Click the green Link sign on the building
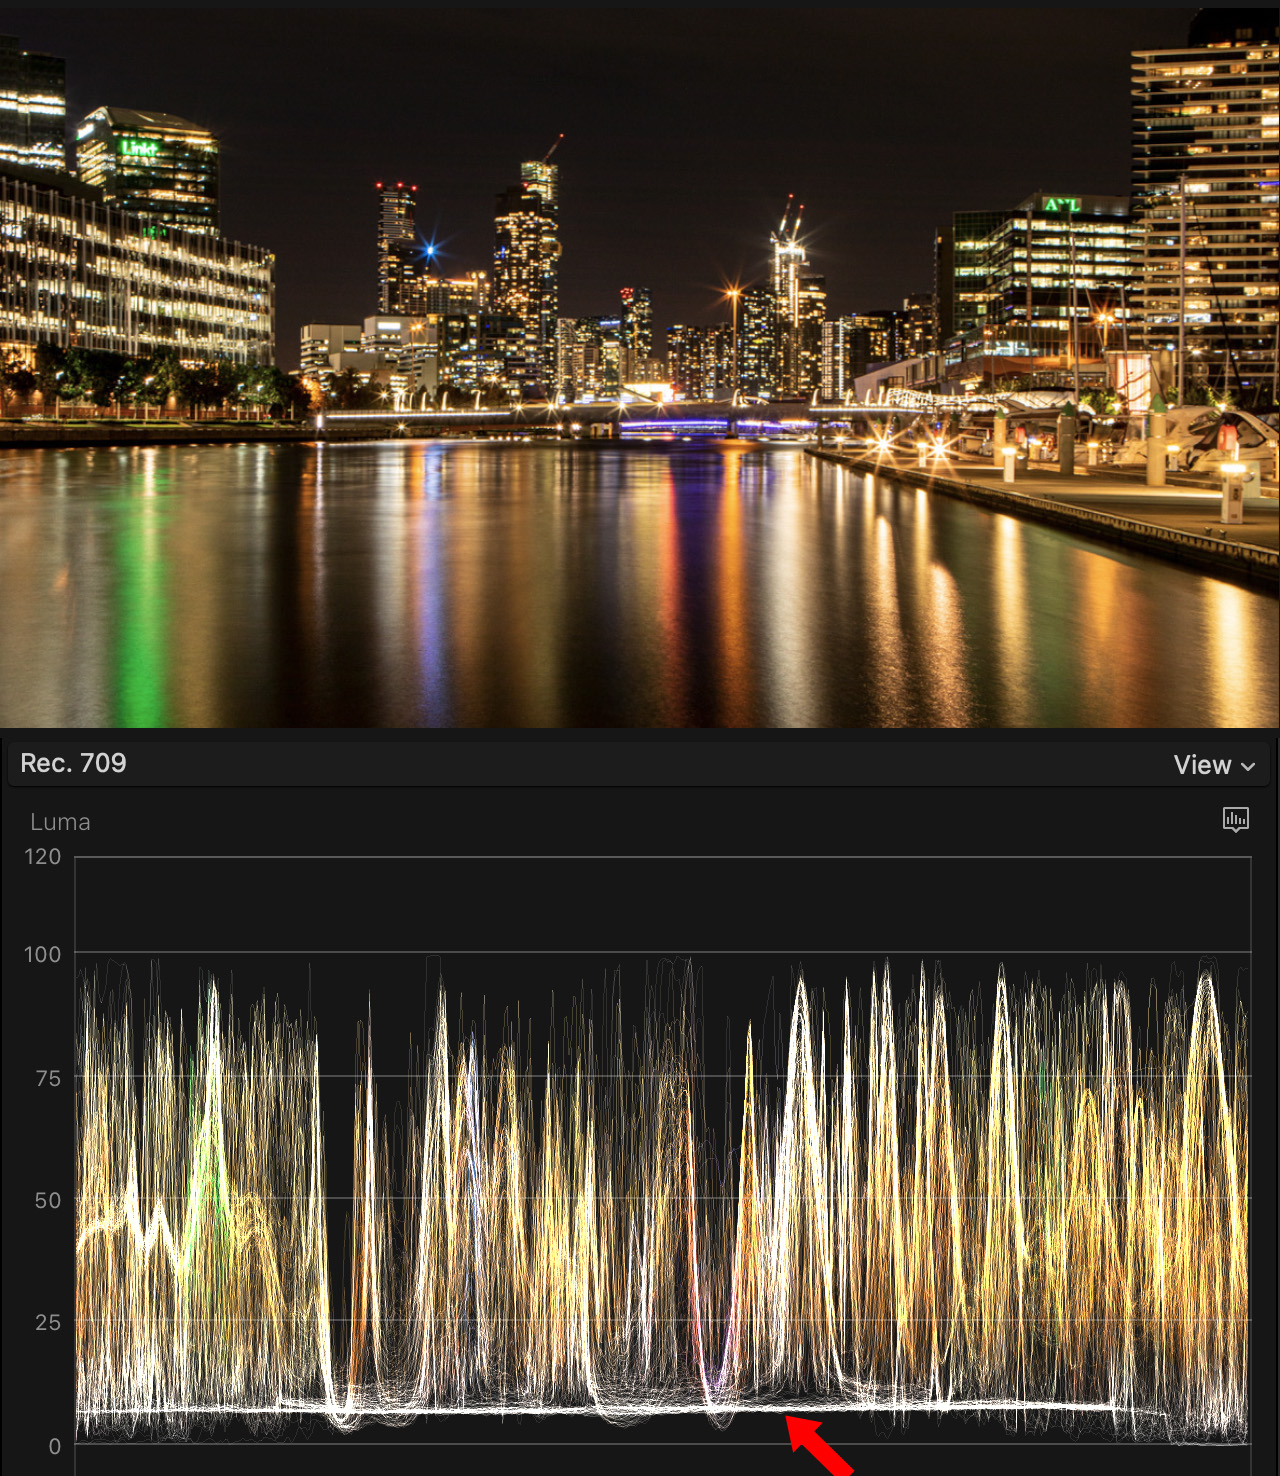This screenshot has height=1476, width=1280. coord(139,148)
